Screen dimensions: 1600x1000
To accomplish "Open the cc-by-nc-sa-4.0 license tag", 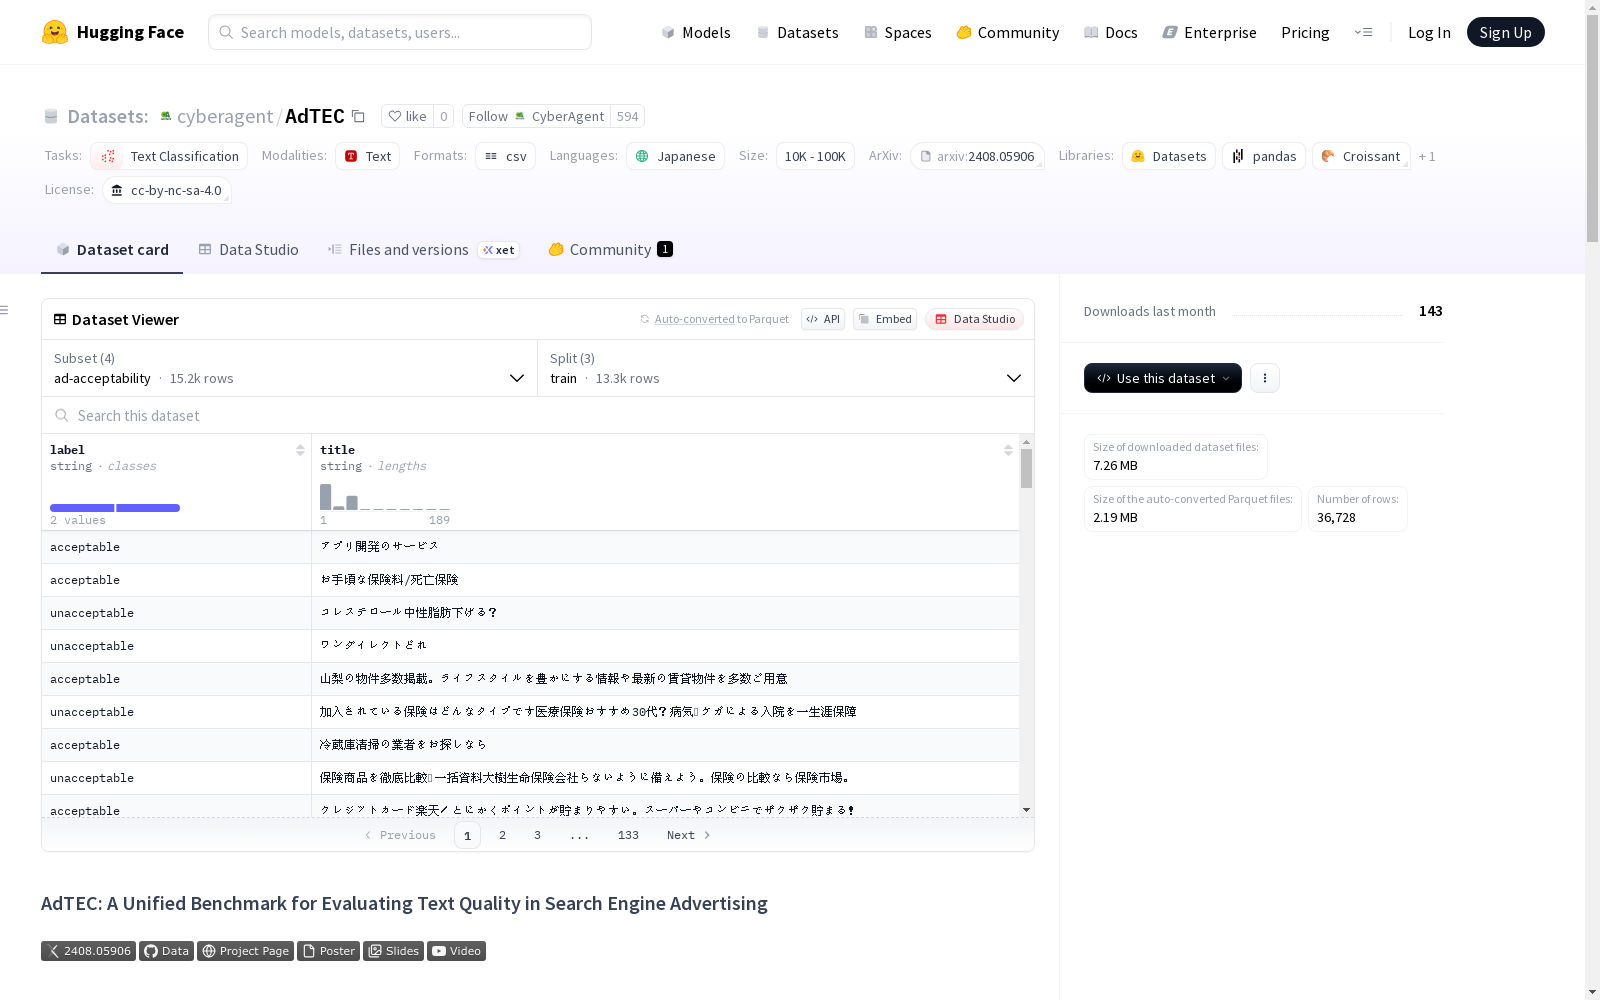I will tap(167, 190).
